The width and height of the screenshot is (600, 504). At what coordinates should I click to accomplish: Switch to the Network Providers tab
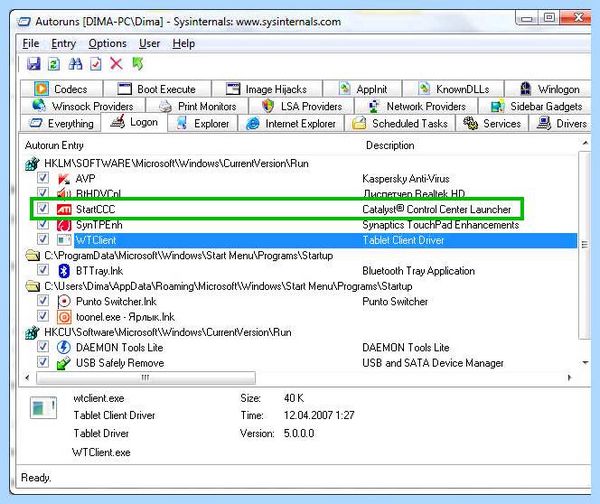[x=416, y=106]
